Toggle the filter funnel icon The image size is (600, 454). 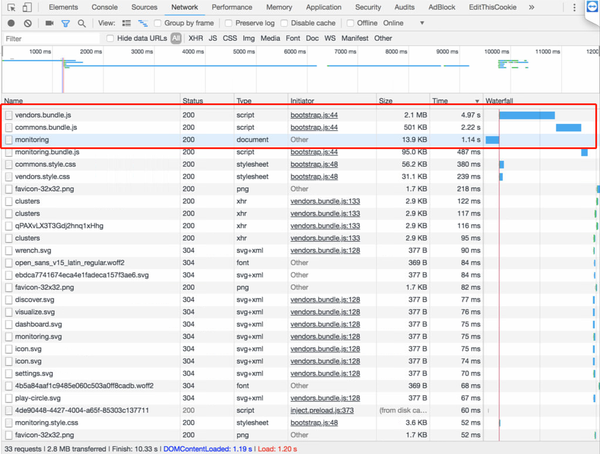(64, 22)
